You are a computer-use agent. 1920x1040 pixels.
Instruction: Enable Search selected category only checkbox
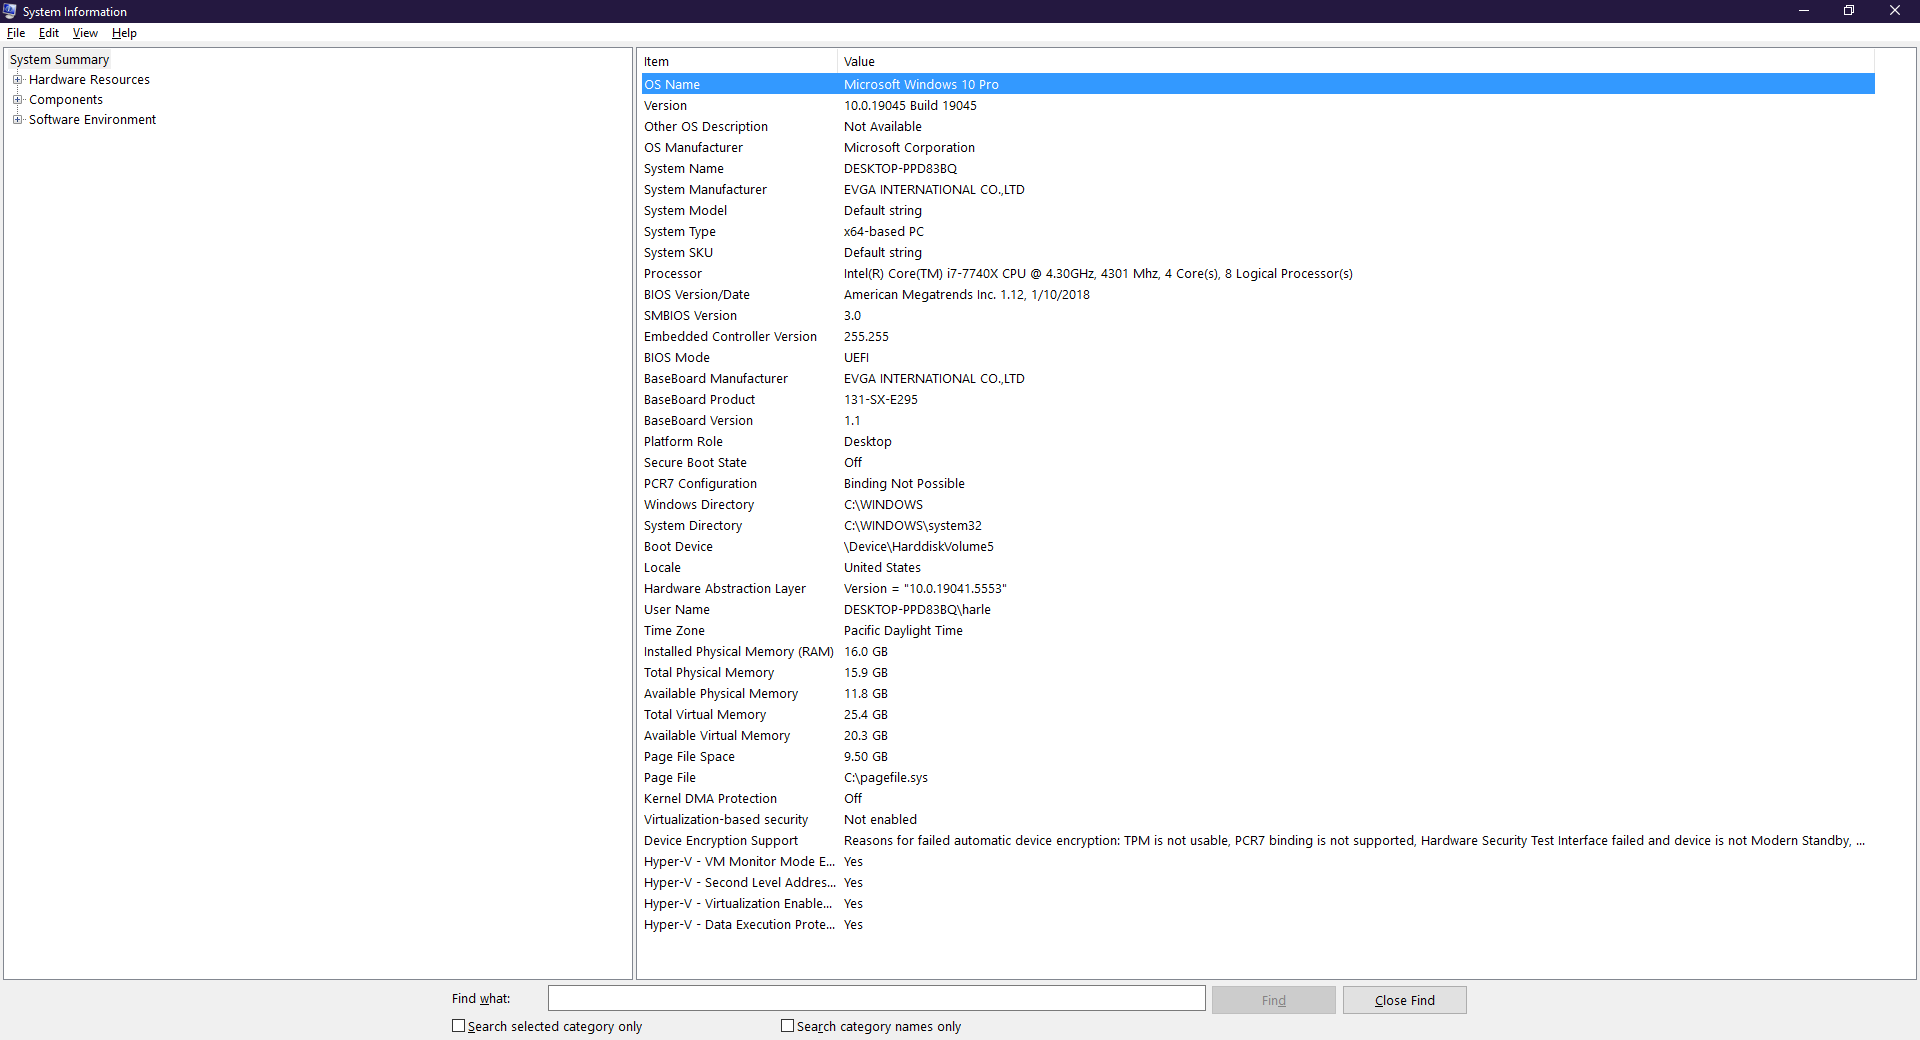pos(459,1026)
